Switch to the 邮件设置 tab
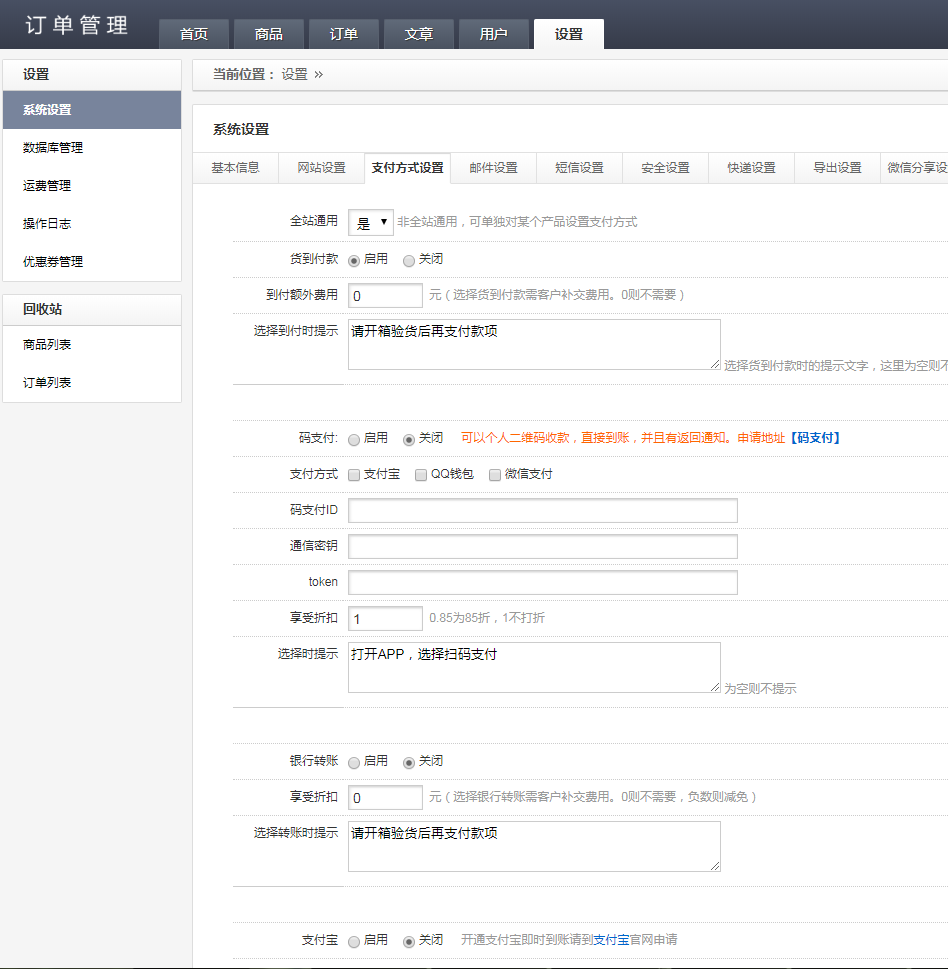This screenshot has width=948, height=969. pos(493,168)
